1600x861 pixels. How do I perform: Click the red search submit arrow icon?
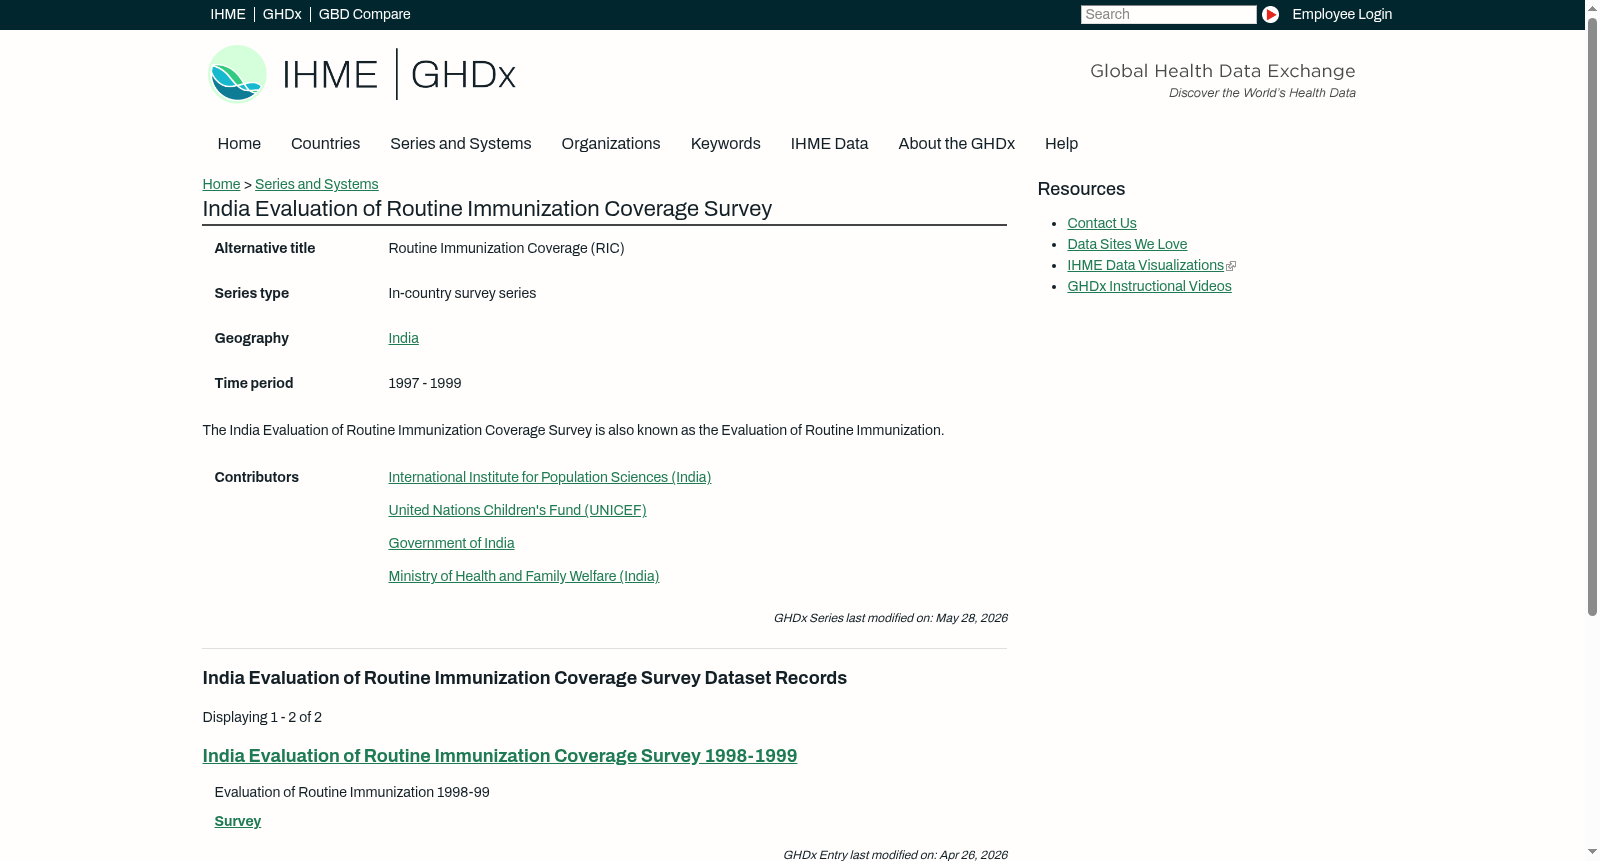click(1270, 14)
